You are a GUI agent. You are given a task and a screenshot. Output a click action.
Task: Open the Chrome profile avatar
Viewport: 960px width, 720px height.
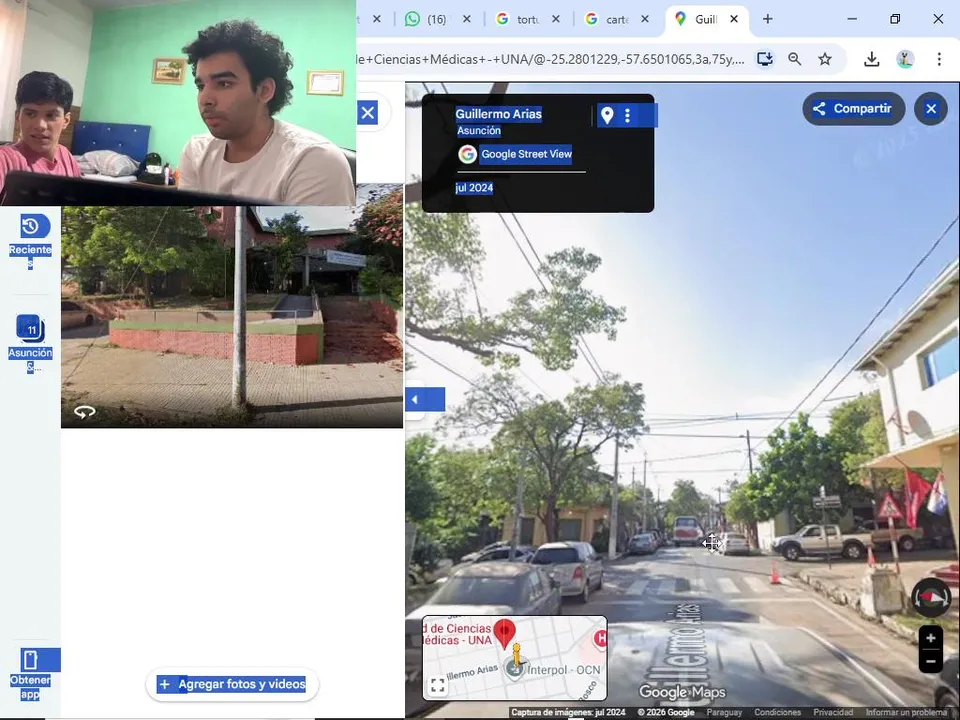(905, 59)
